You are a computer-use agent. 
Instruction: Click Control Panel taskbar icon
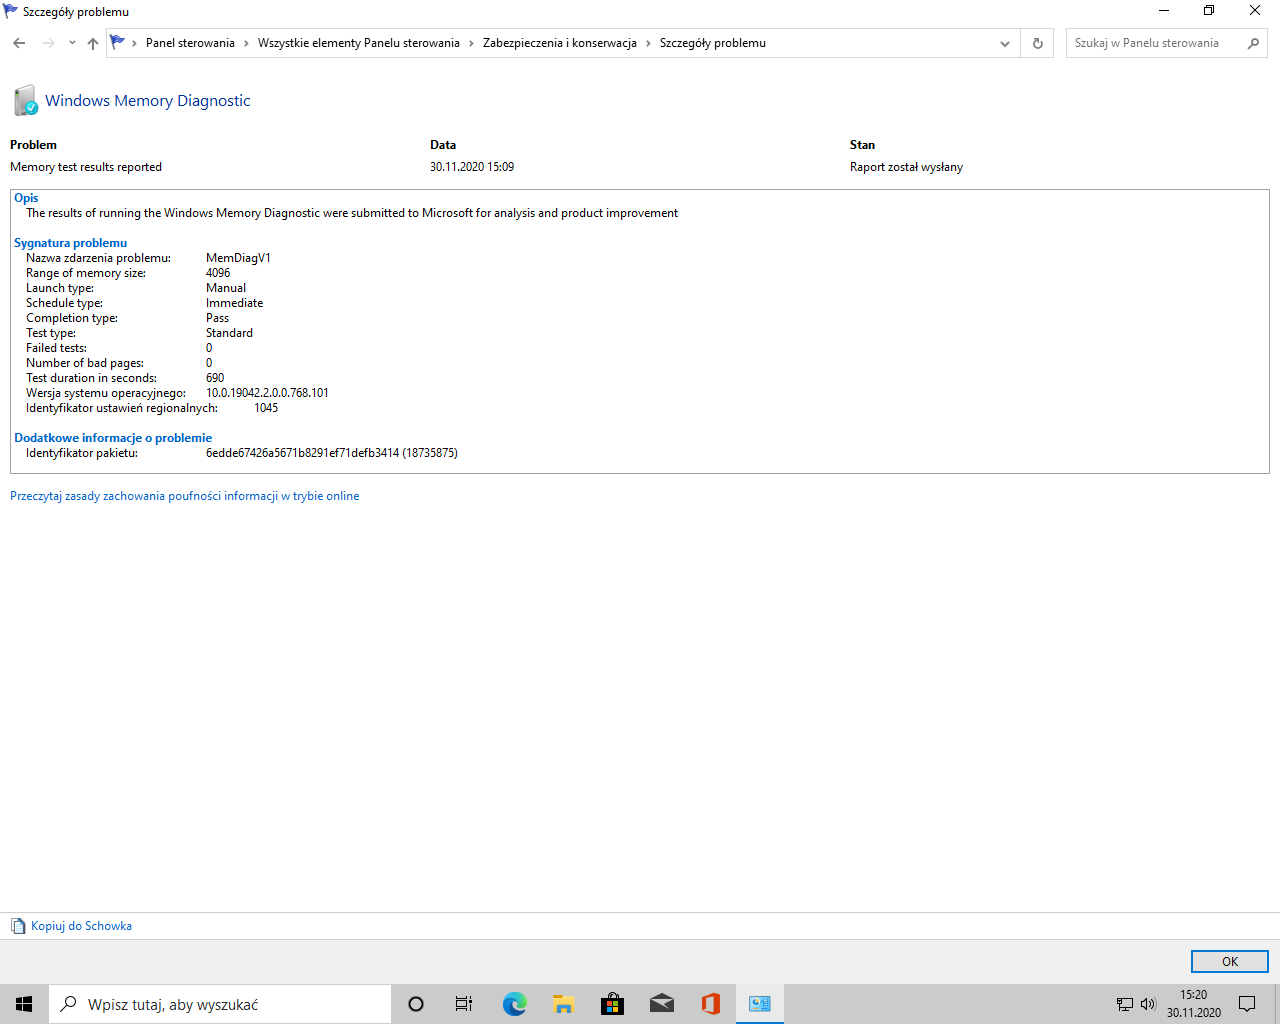tap(760, 1004)
